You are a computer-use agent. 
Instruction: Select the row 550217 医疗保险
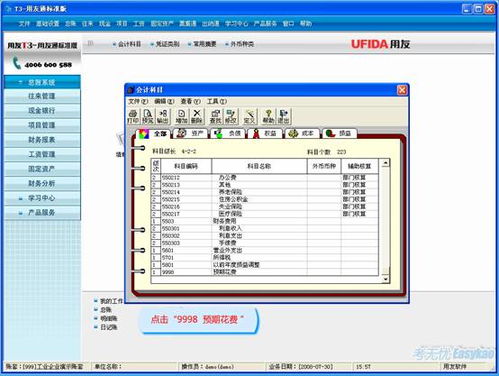point(265,214)
